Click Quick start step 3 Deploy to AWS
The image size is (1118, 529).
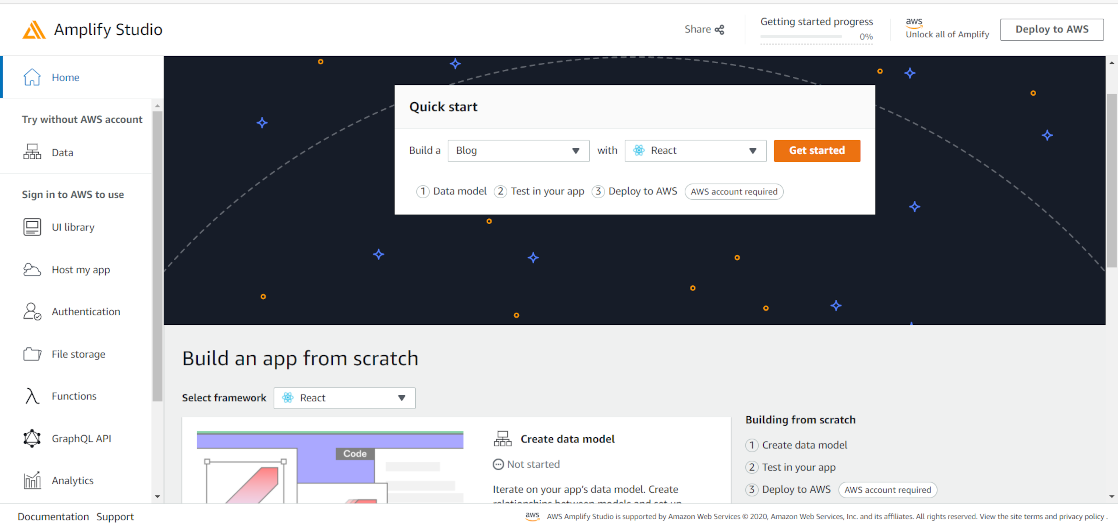click(635, 191)
